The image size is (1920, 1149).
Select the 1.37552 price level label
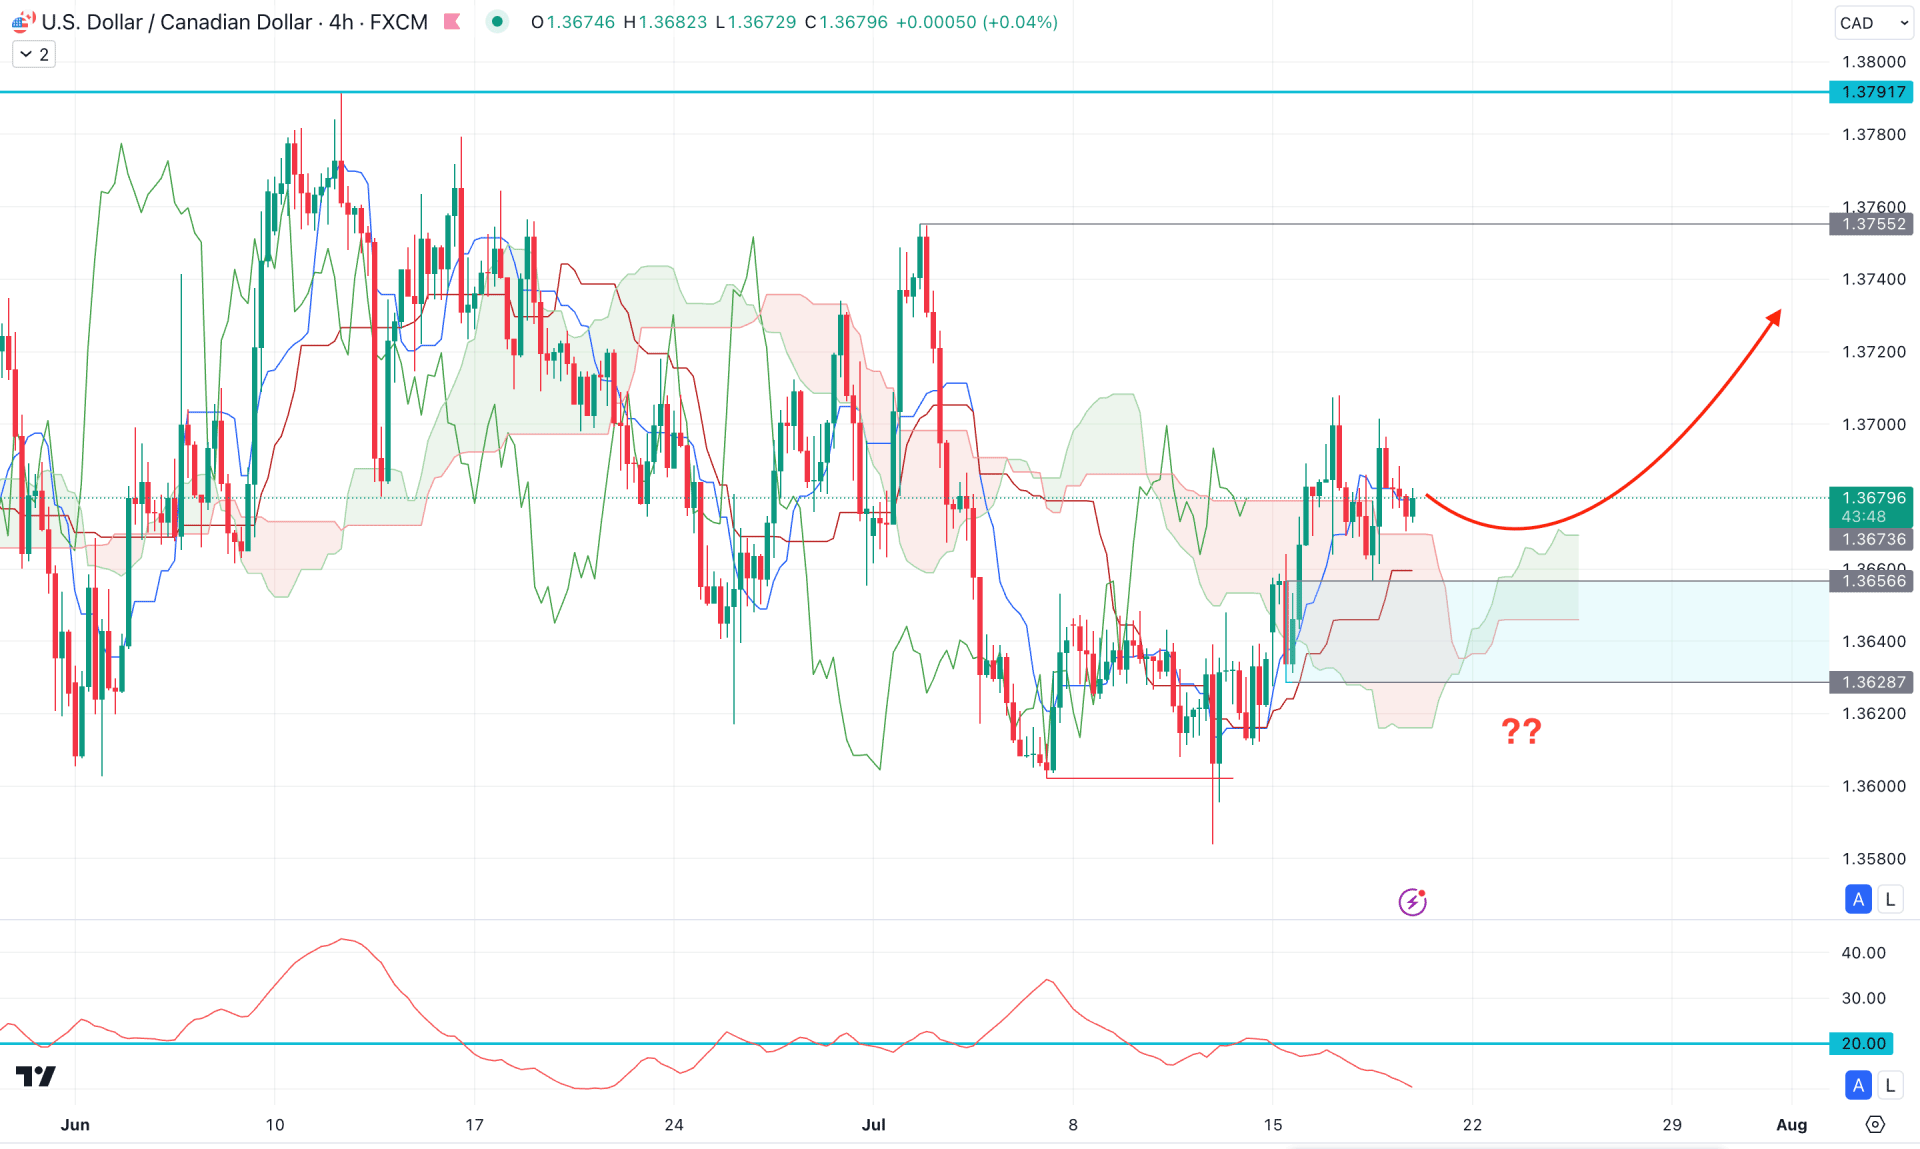[1871, 224]
